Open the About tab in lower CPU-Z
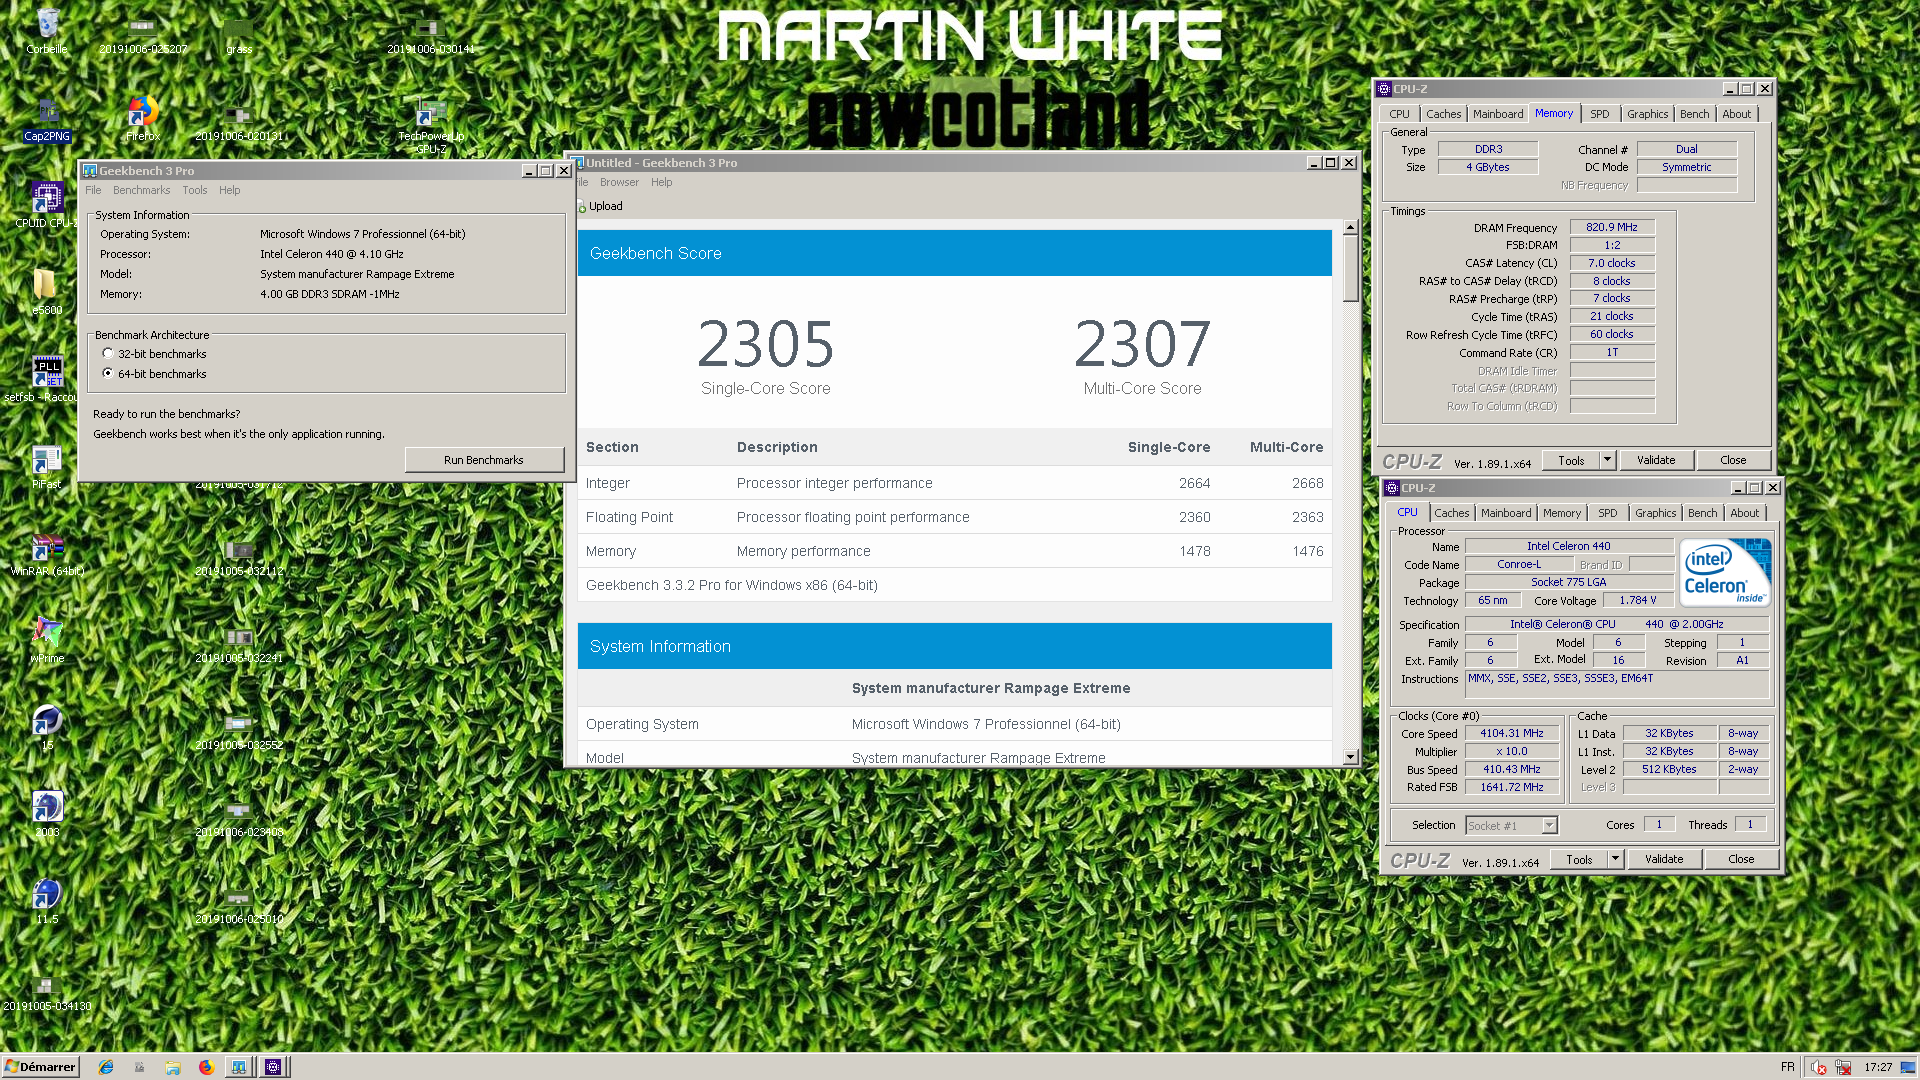 pyautogui.click(x=1744, y=513)
